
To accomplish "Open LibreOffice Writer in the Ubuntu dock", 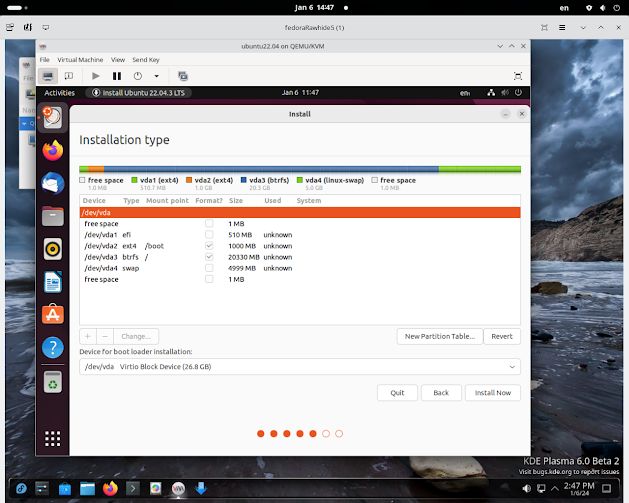I will [53, 282].
